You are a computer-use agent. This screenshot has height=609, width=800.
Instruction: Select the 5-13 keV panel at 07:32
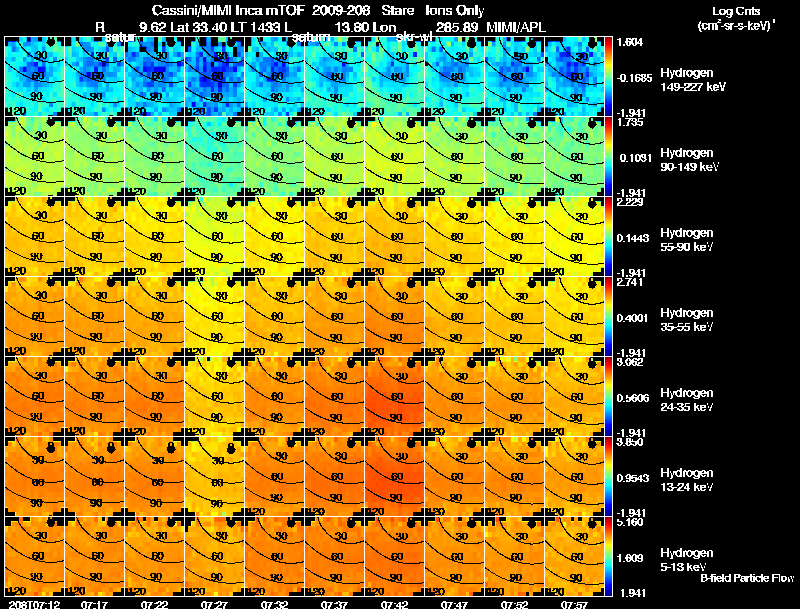(274, 557)
